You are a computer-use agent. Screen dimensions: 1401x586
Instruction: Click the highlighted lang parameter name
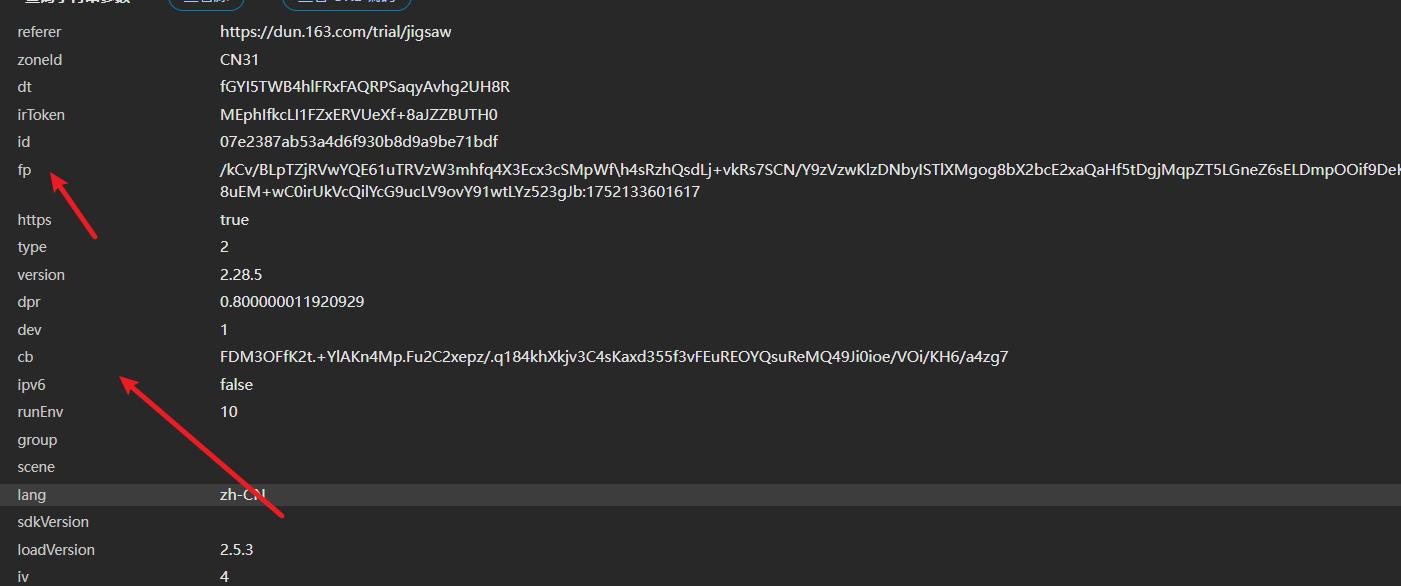(31, 495)
